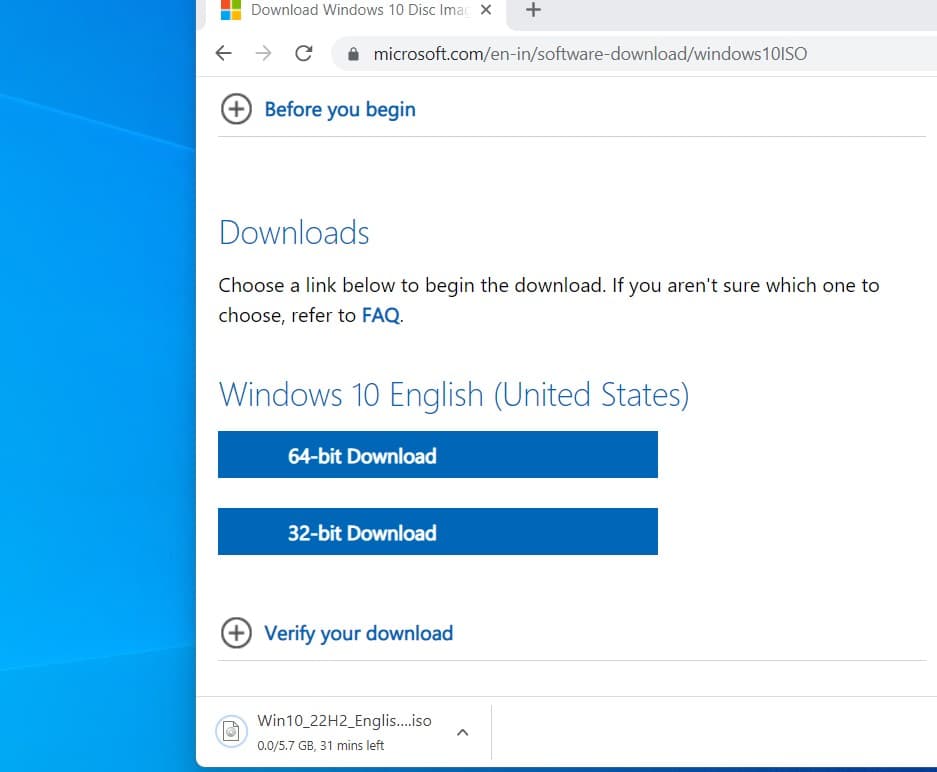Click the ISO file icon in the download bar

(231, 731)
